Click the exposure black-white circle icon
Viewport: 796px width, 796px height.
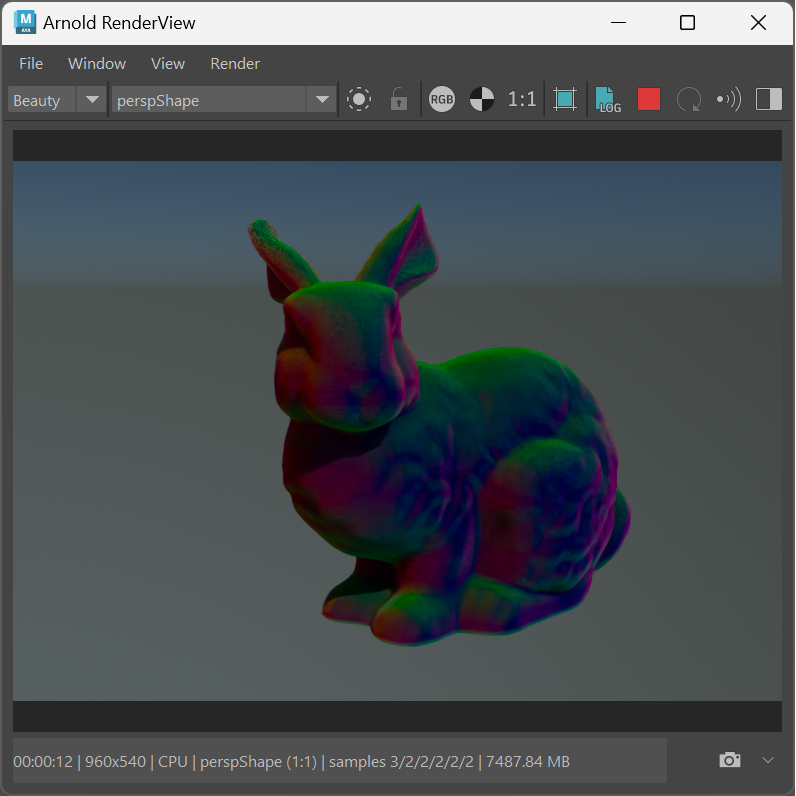[x=482, y=99]
